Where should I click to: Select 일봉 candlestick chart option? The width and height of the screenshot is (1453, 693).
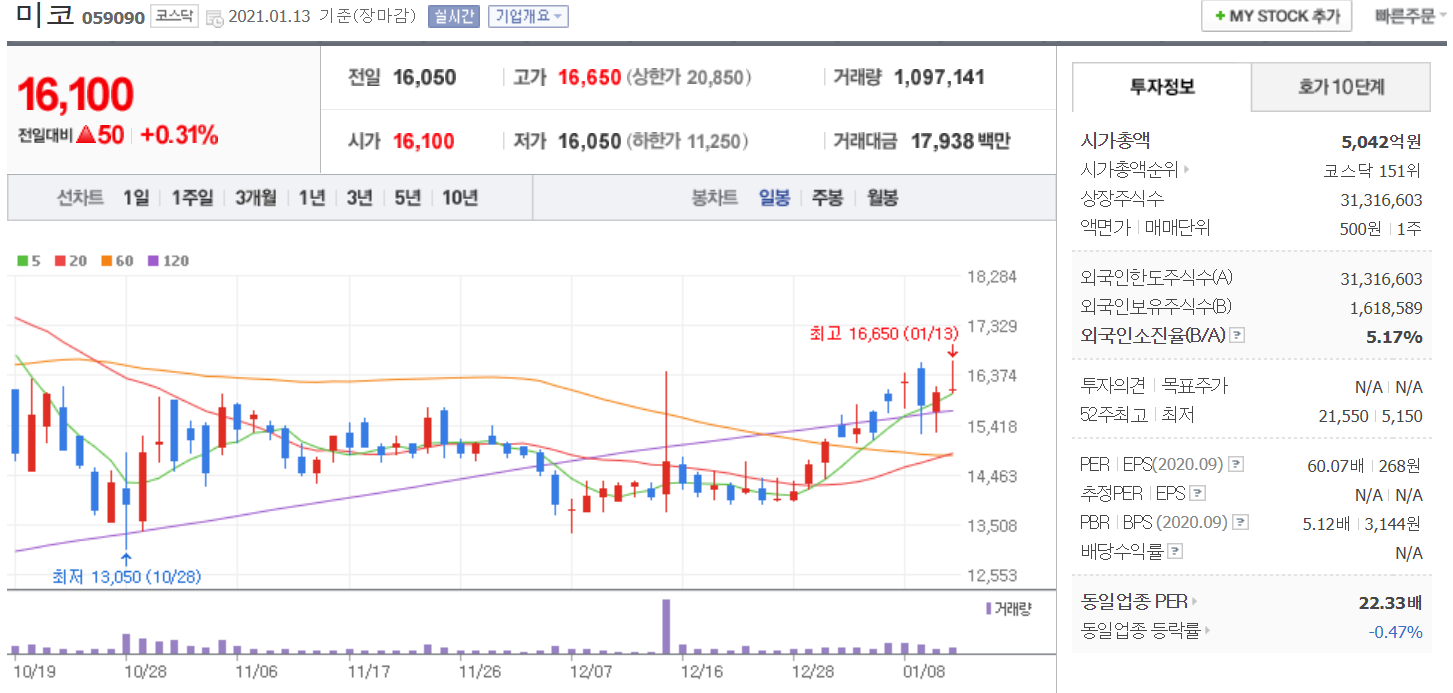click(774, 198)
